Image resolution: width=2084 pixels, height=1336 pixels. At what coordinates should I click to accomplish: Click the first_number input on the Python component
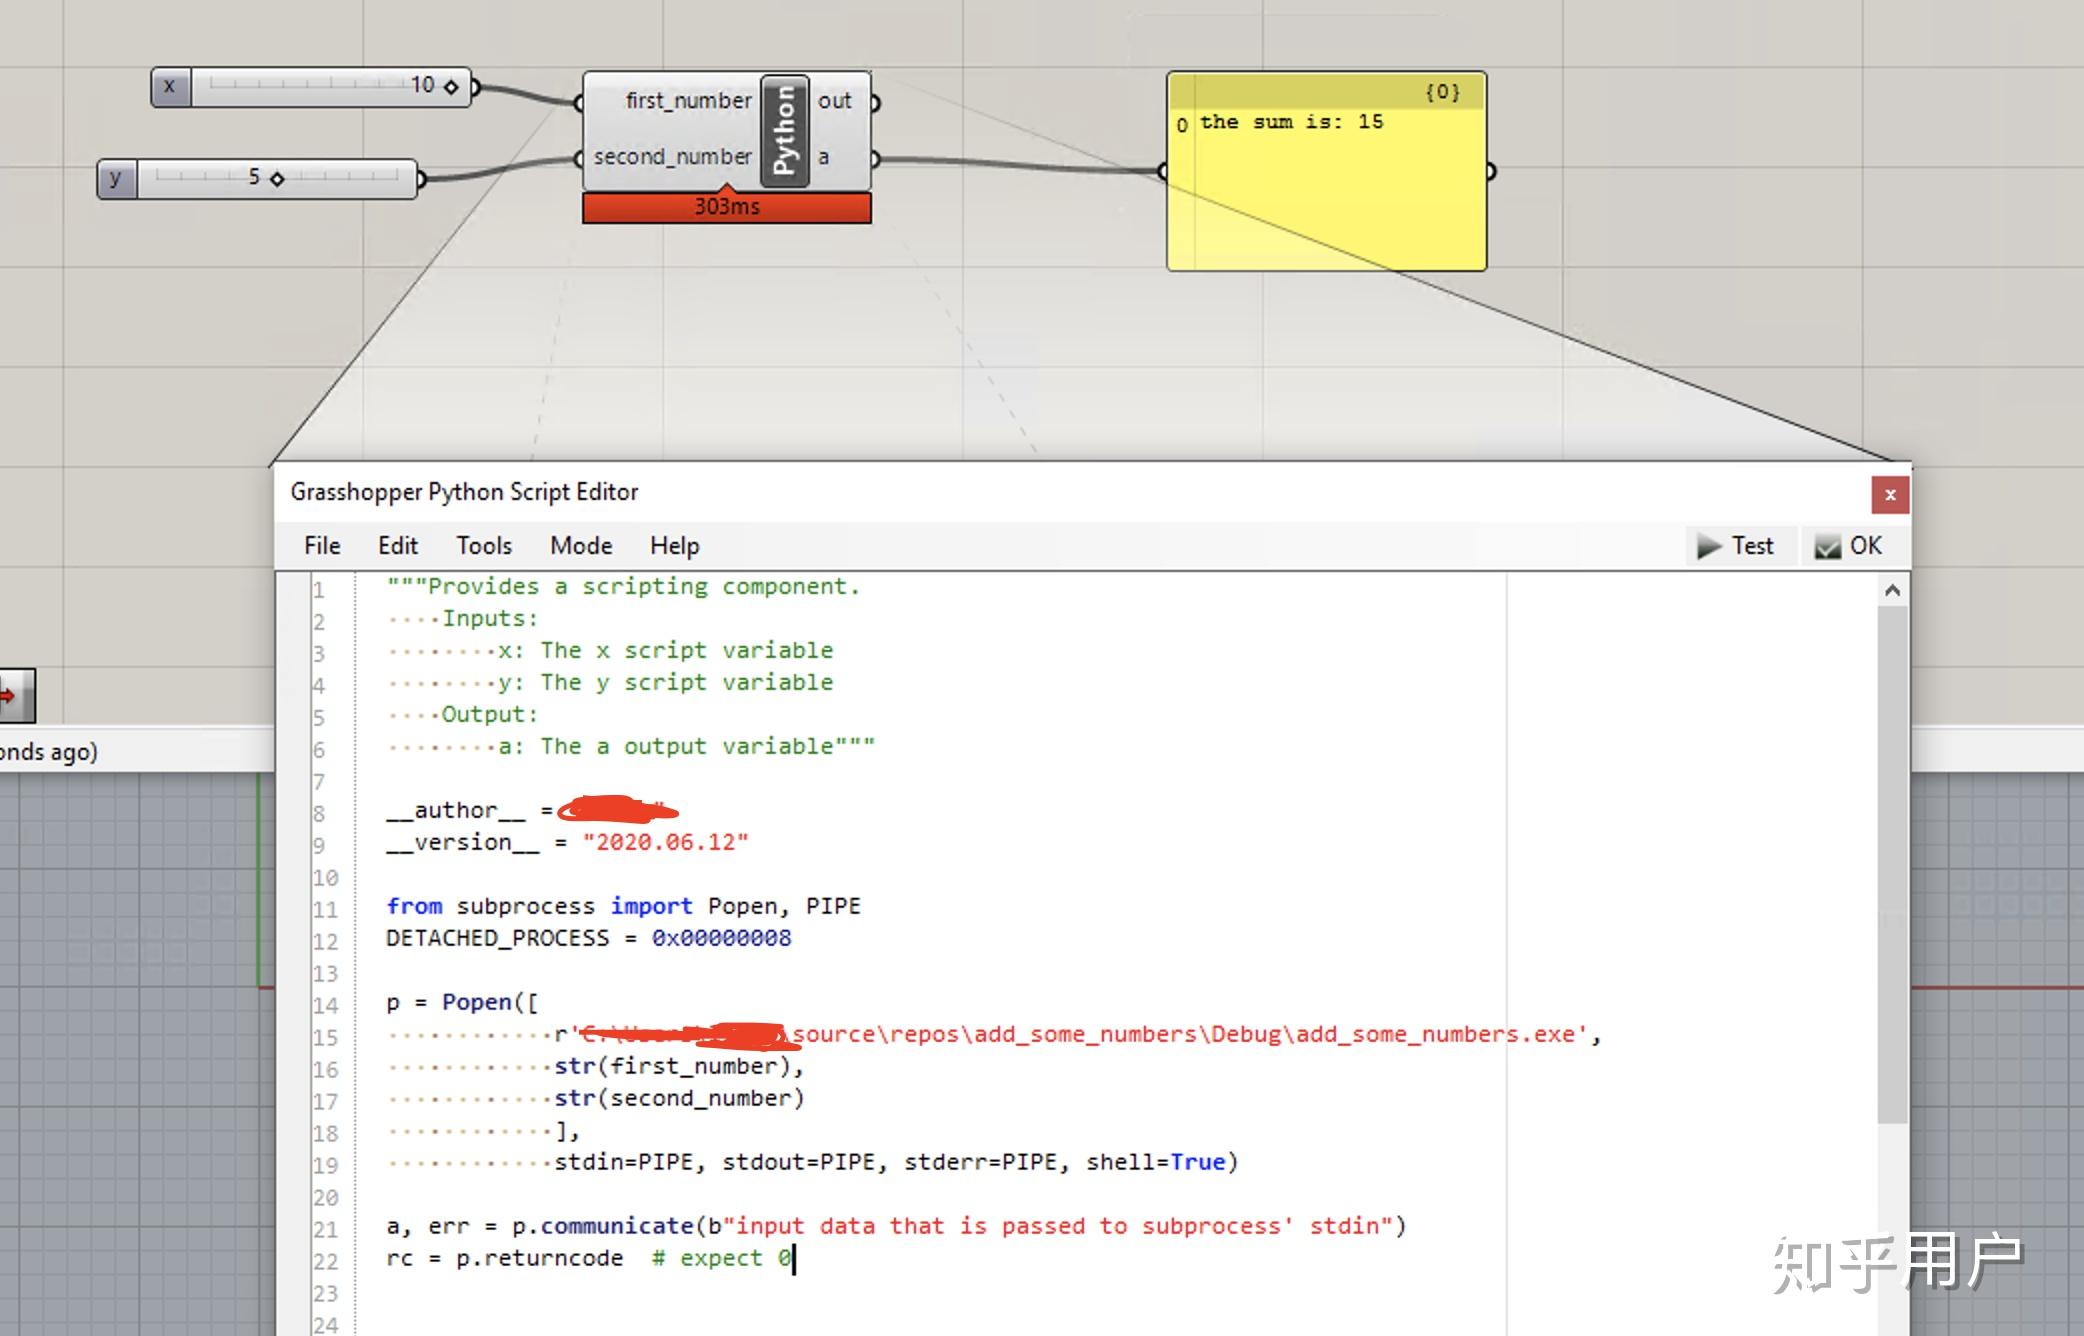(x=688, y=101)
